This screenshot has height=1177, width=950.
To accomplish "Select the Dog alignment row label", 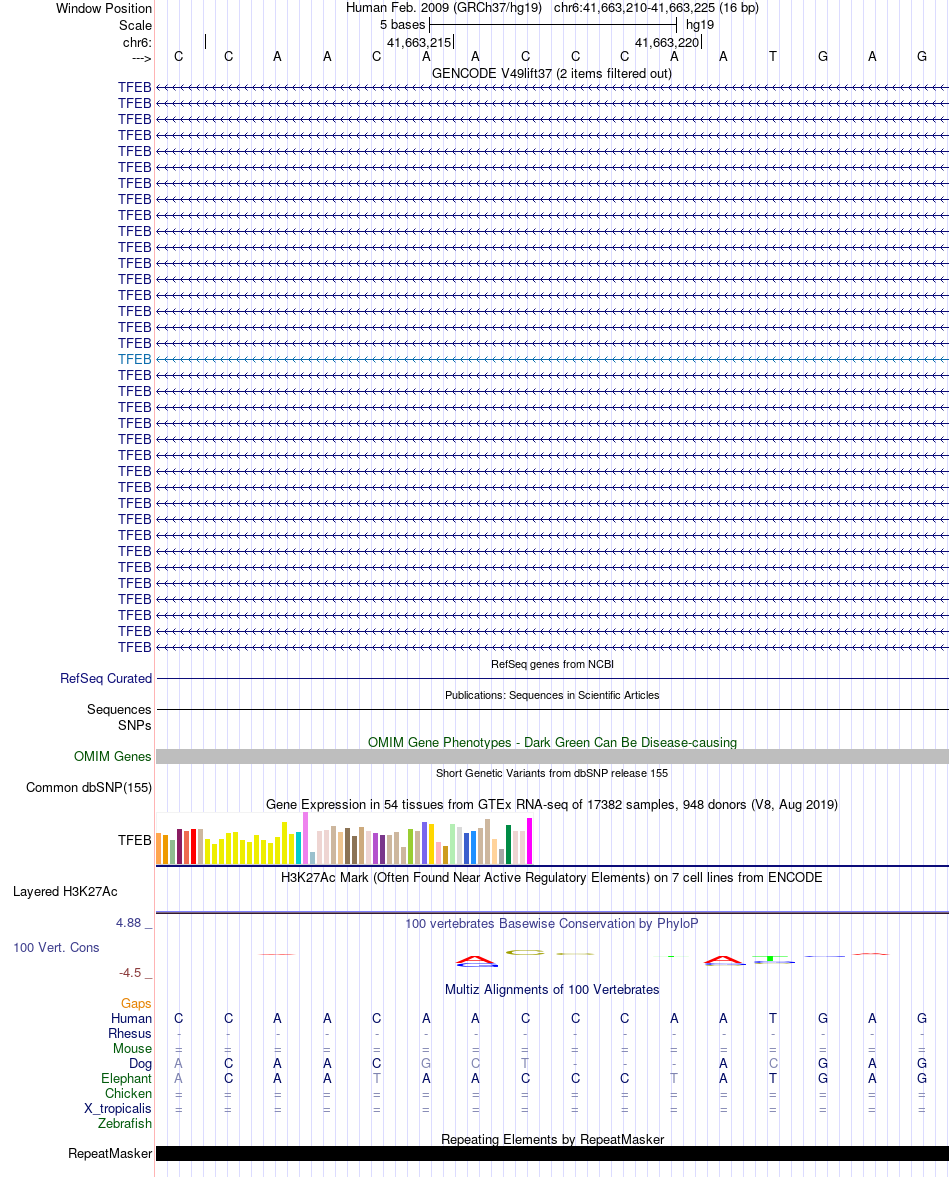I will tap(140, 1064).
